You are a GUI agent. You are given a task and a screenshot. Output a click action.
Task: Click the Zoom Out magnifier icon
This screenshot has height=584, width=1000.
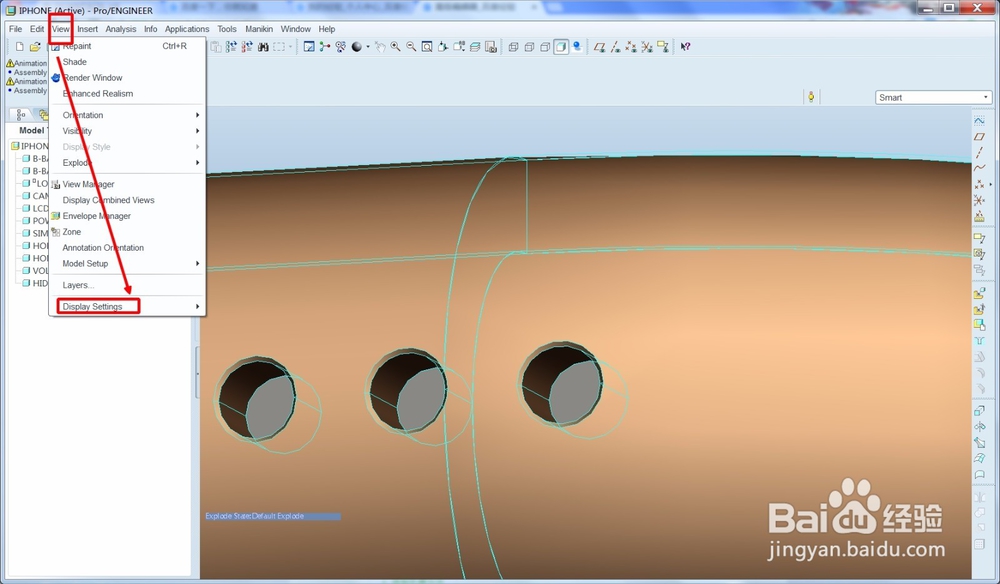tap(411, 47)
